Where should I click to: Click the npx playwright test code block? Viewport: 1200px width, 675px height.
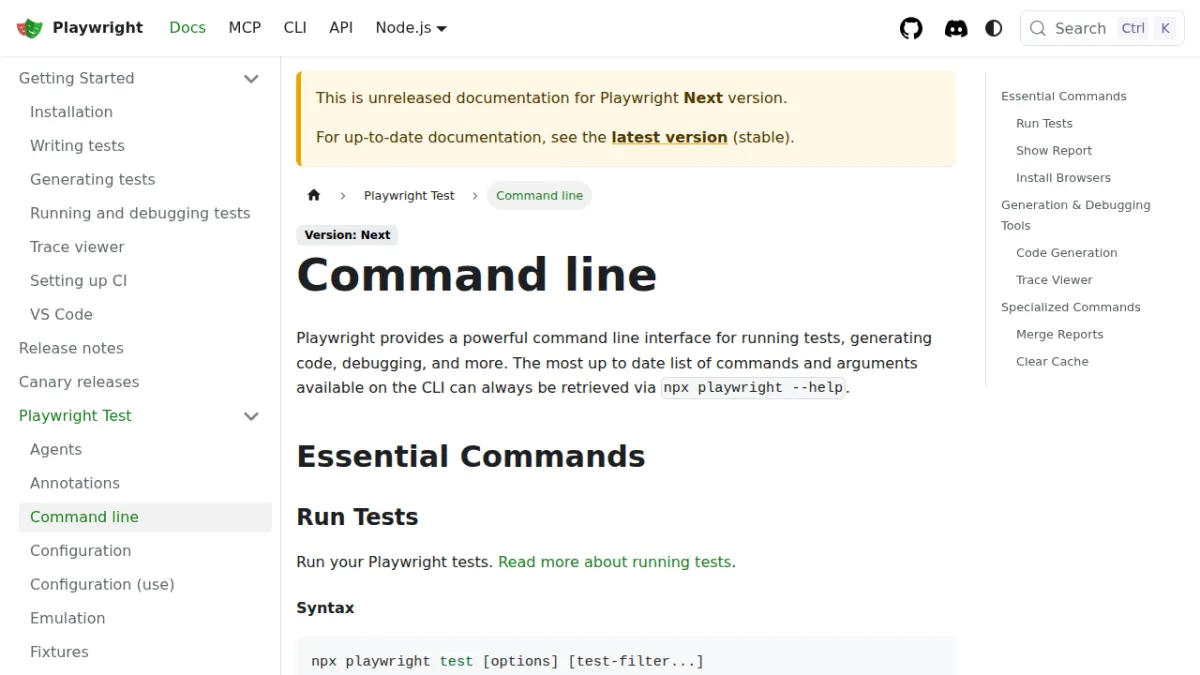click(x=626, y=656)
